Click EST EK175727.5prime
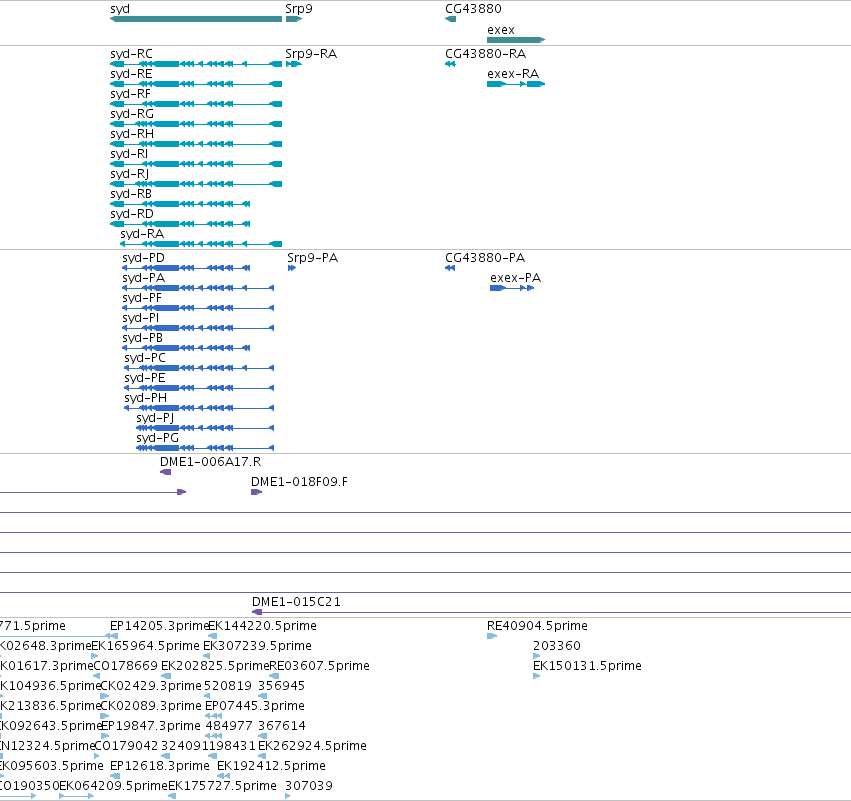The width and height of the screenshot is (851, 801). pos(172,796)
